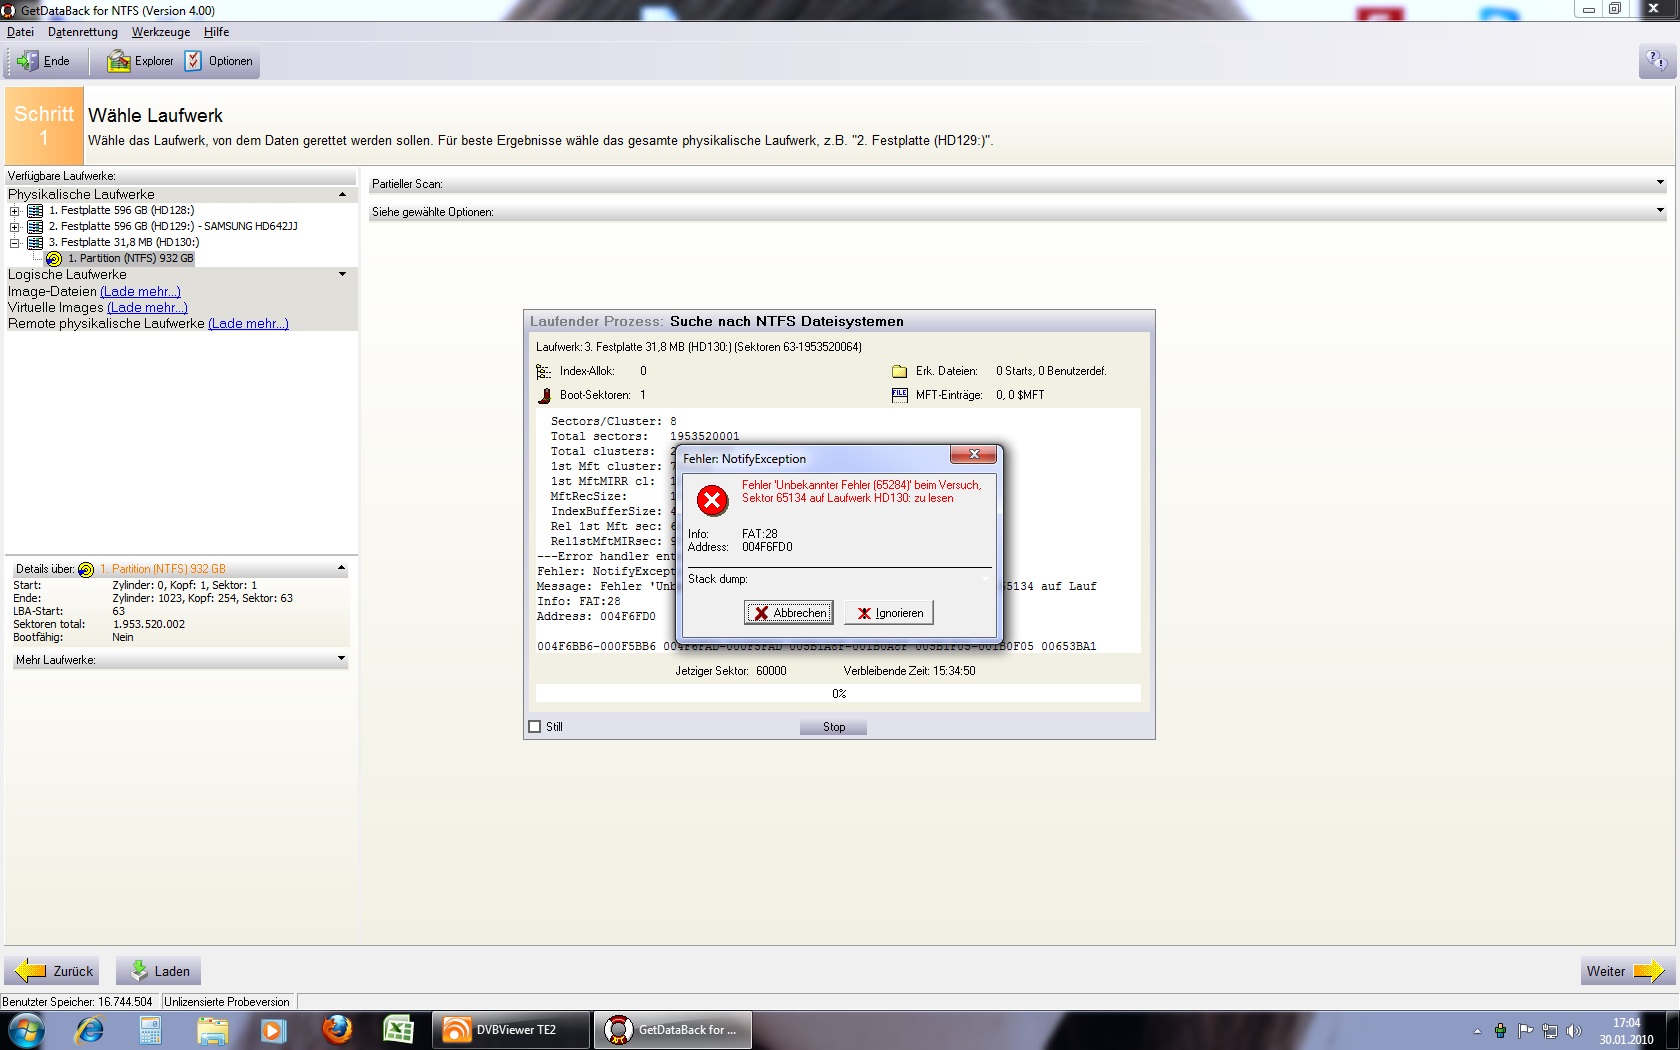Open the Datei menu

pyautogui.click(x=20, y=32)
